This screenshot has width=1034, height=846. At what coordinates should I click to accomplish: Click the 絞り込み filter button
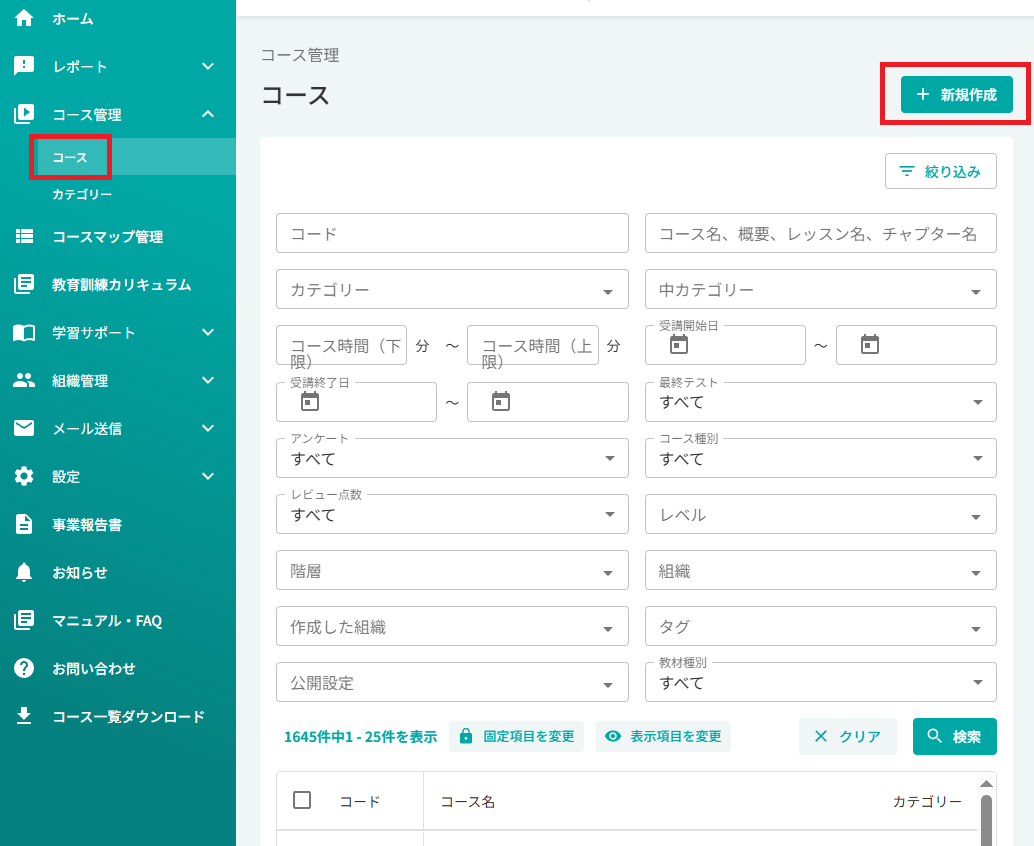click(940, 171)
